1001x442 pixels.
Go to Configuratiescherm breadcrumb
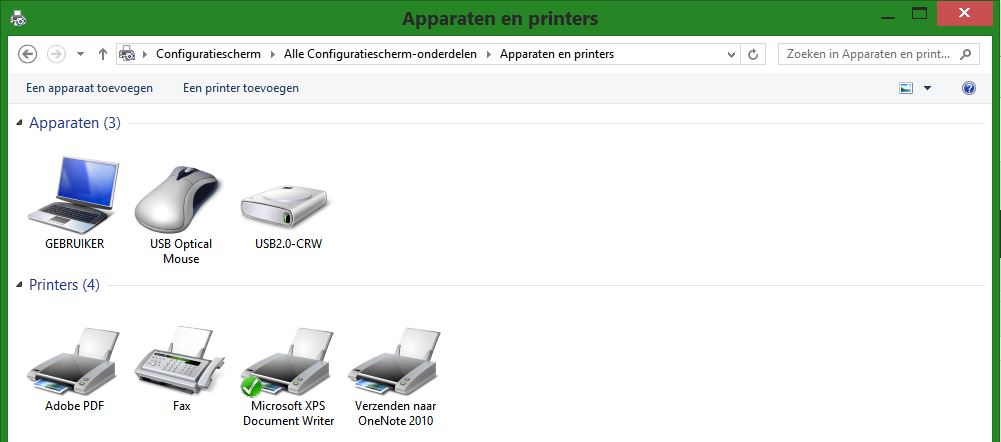click(209, 54)
